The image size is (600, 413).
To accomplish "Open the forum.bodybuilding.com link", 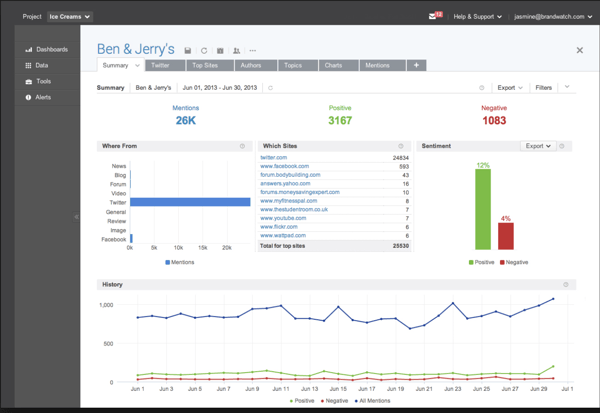I will point(290,175).
